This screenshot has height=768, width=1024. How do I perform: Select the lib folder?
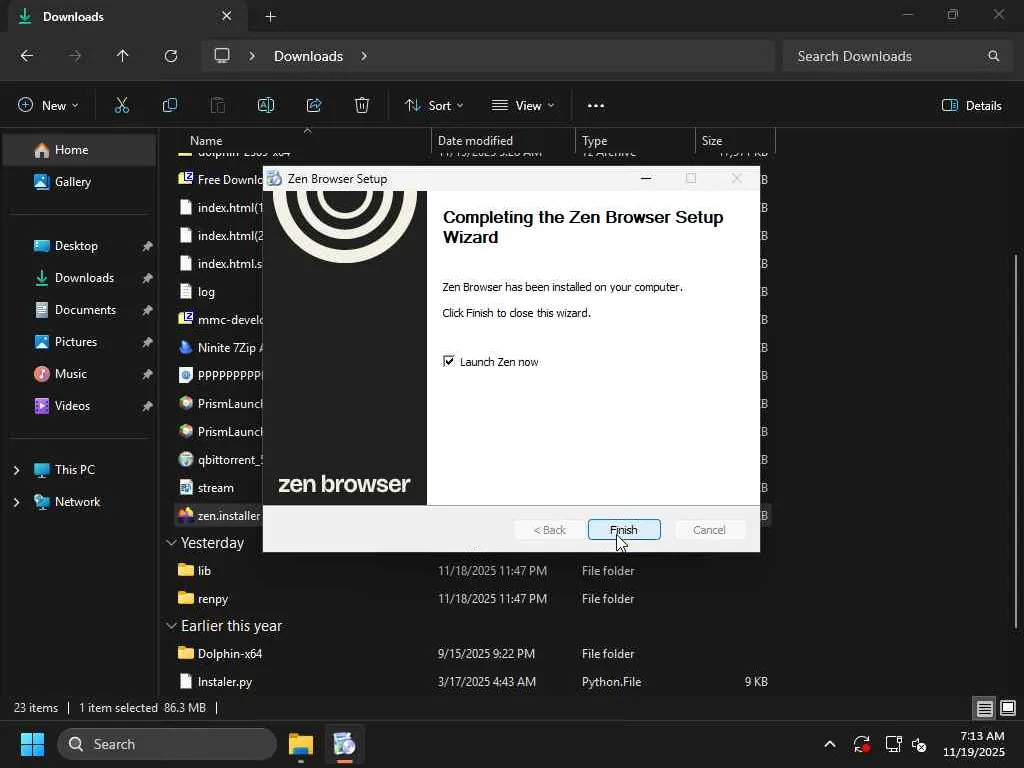click(x=473, y=571)
